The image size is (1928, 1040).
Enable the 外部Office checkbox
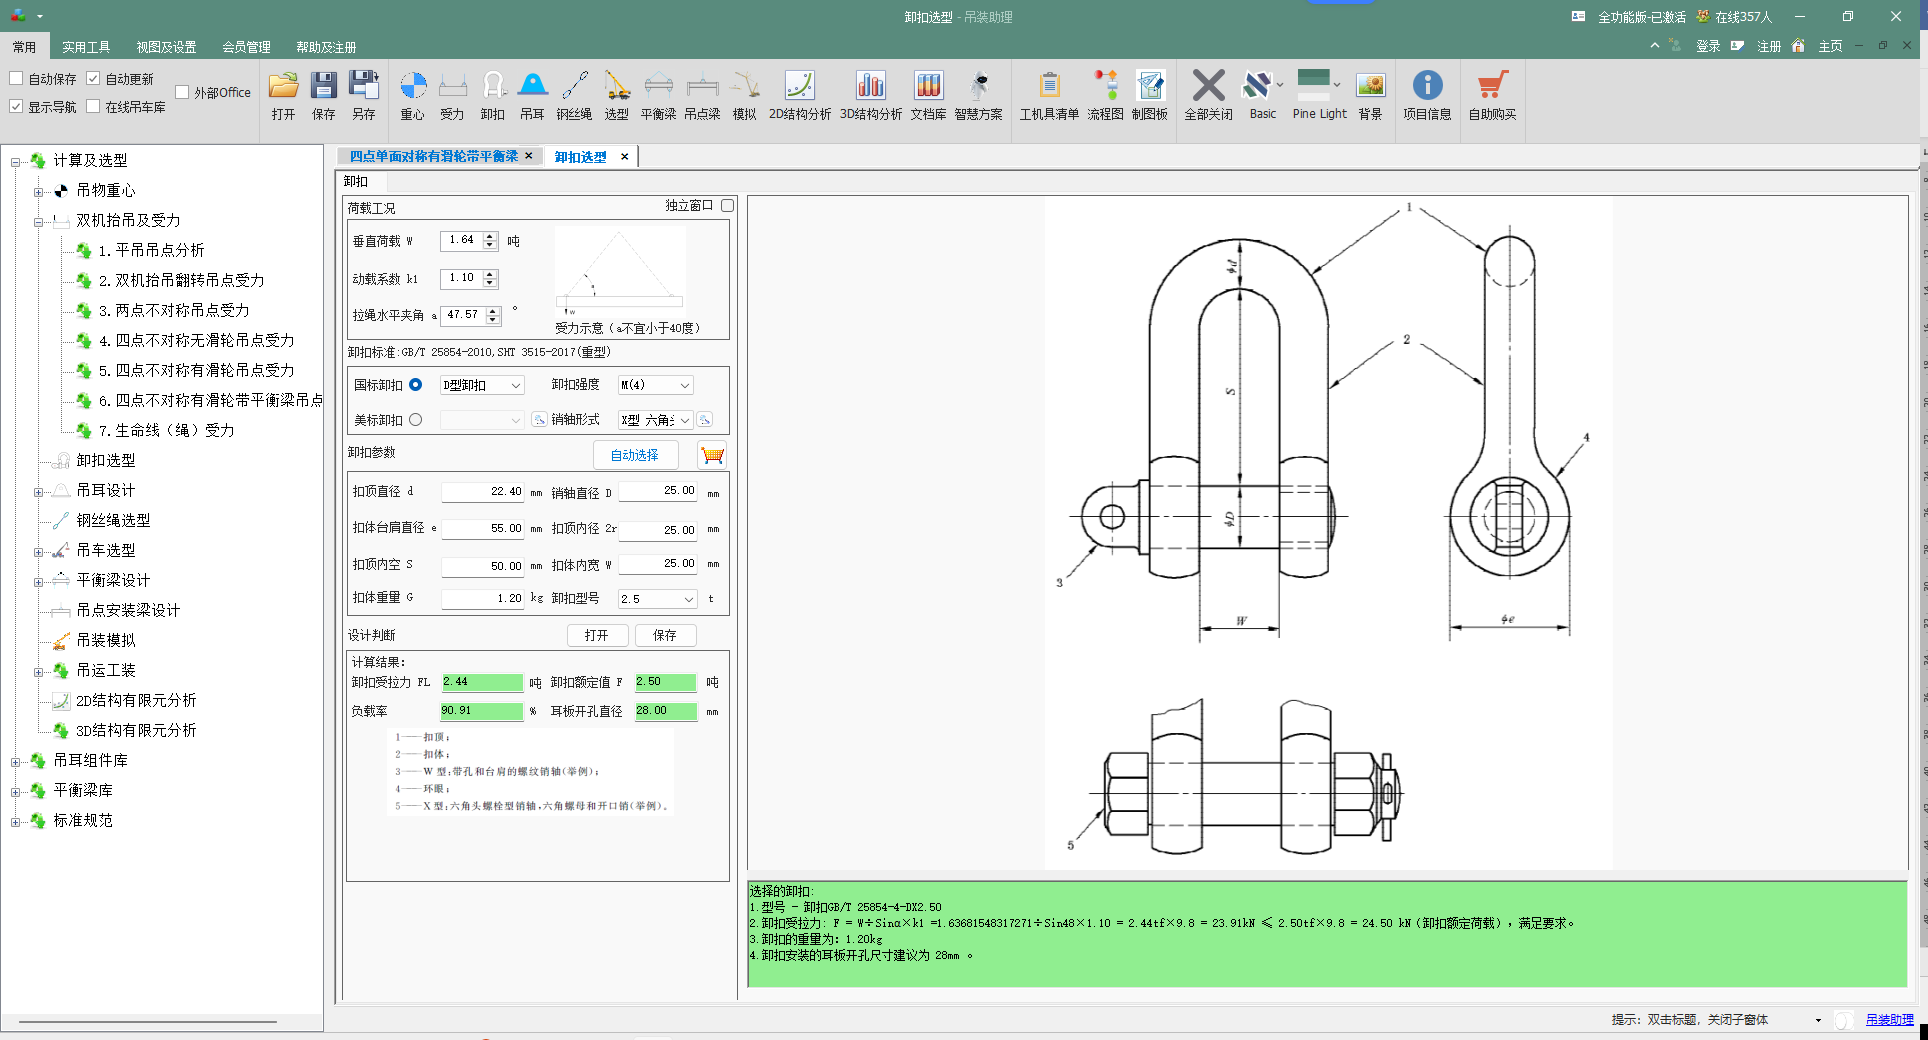point(182,92)
